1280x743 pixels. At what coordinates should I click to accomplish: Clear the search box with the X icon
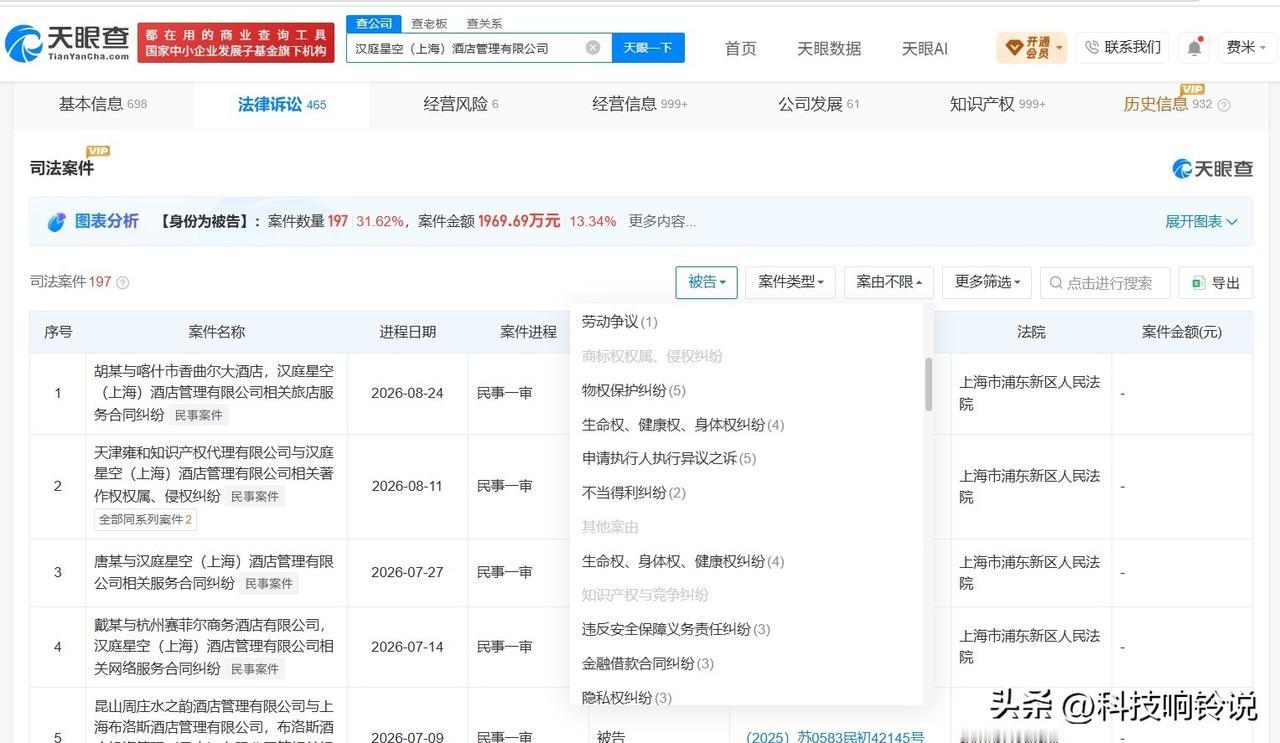tap(593, 47)
